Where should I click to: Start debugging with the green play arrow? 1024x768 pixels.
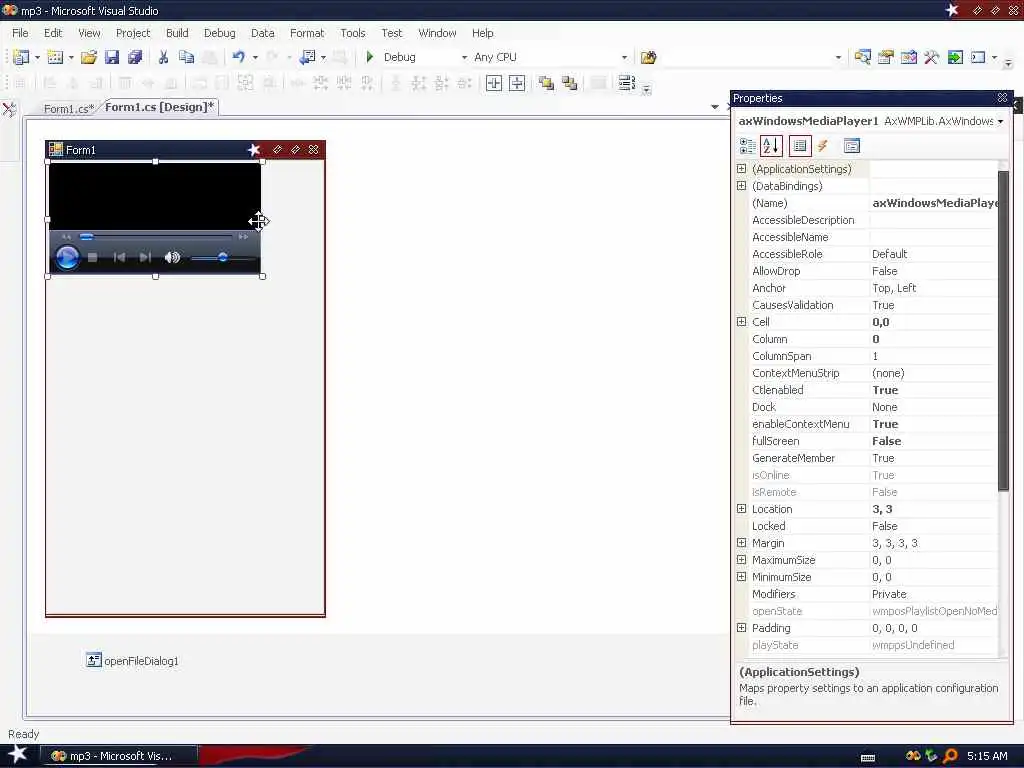370,57
